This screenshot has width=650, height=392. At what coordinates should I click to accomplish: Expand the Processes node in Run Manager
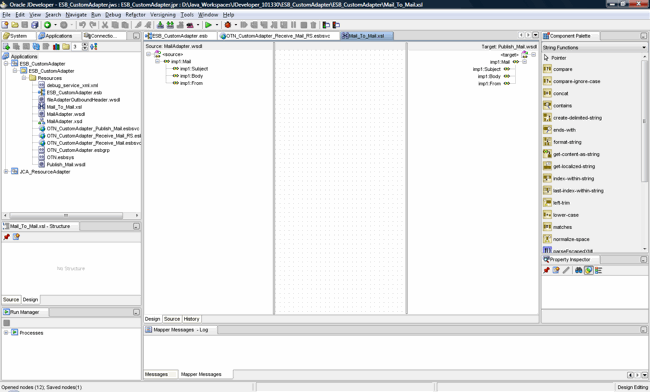point(6,332)
